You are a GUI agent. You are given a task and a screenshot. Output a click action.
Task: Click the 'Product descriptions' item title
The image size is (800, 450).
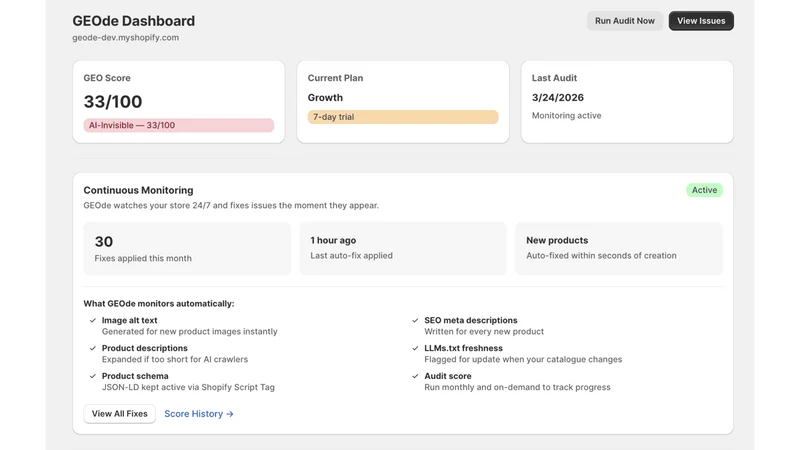(145, 348)
